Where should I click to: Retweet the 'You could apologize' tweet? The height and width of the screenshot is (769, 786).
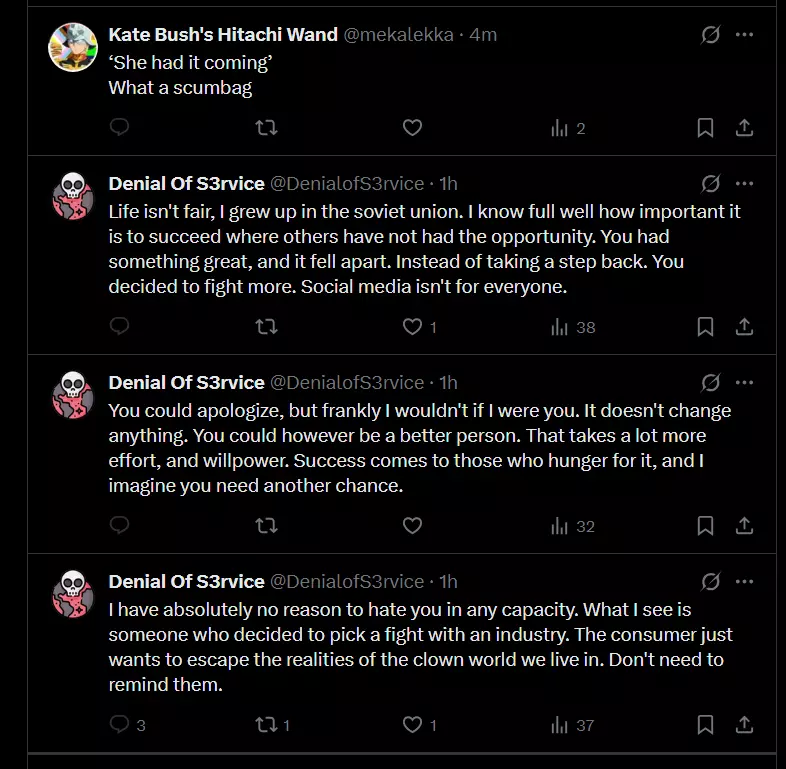(x=266, y=526)
